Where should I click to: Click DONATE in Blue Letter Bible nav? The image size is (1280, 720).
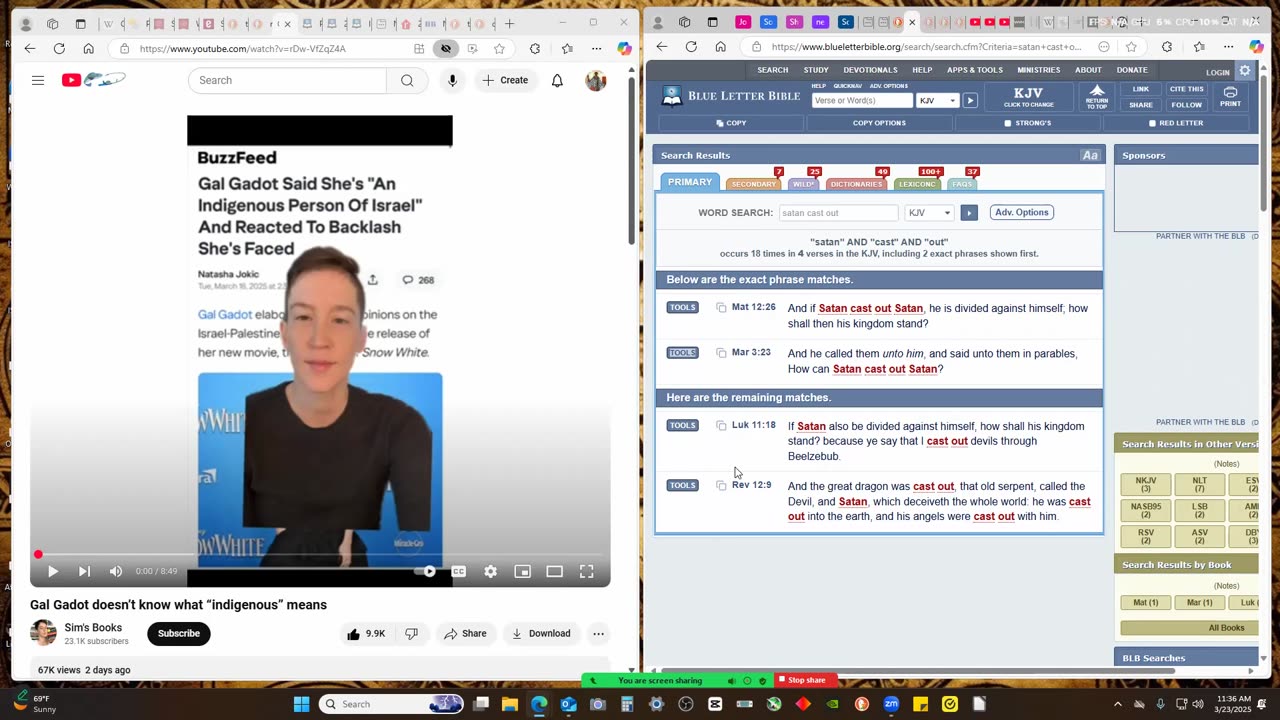1132,70
